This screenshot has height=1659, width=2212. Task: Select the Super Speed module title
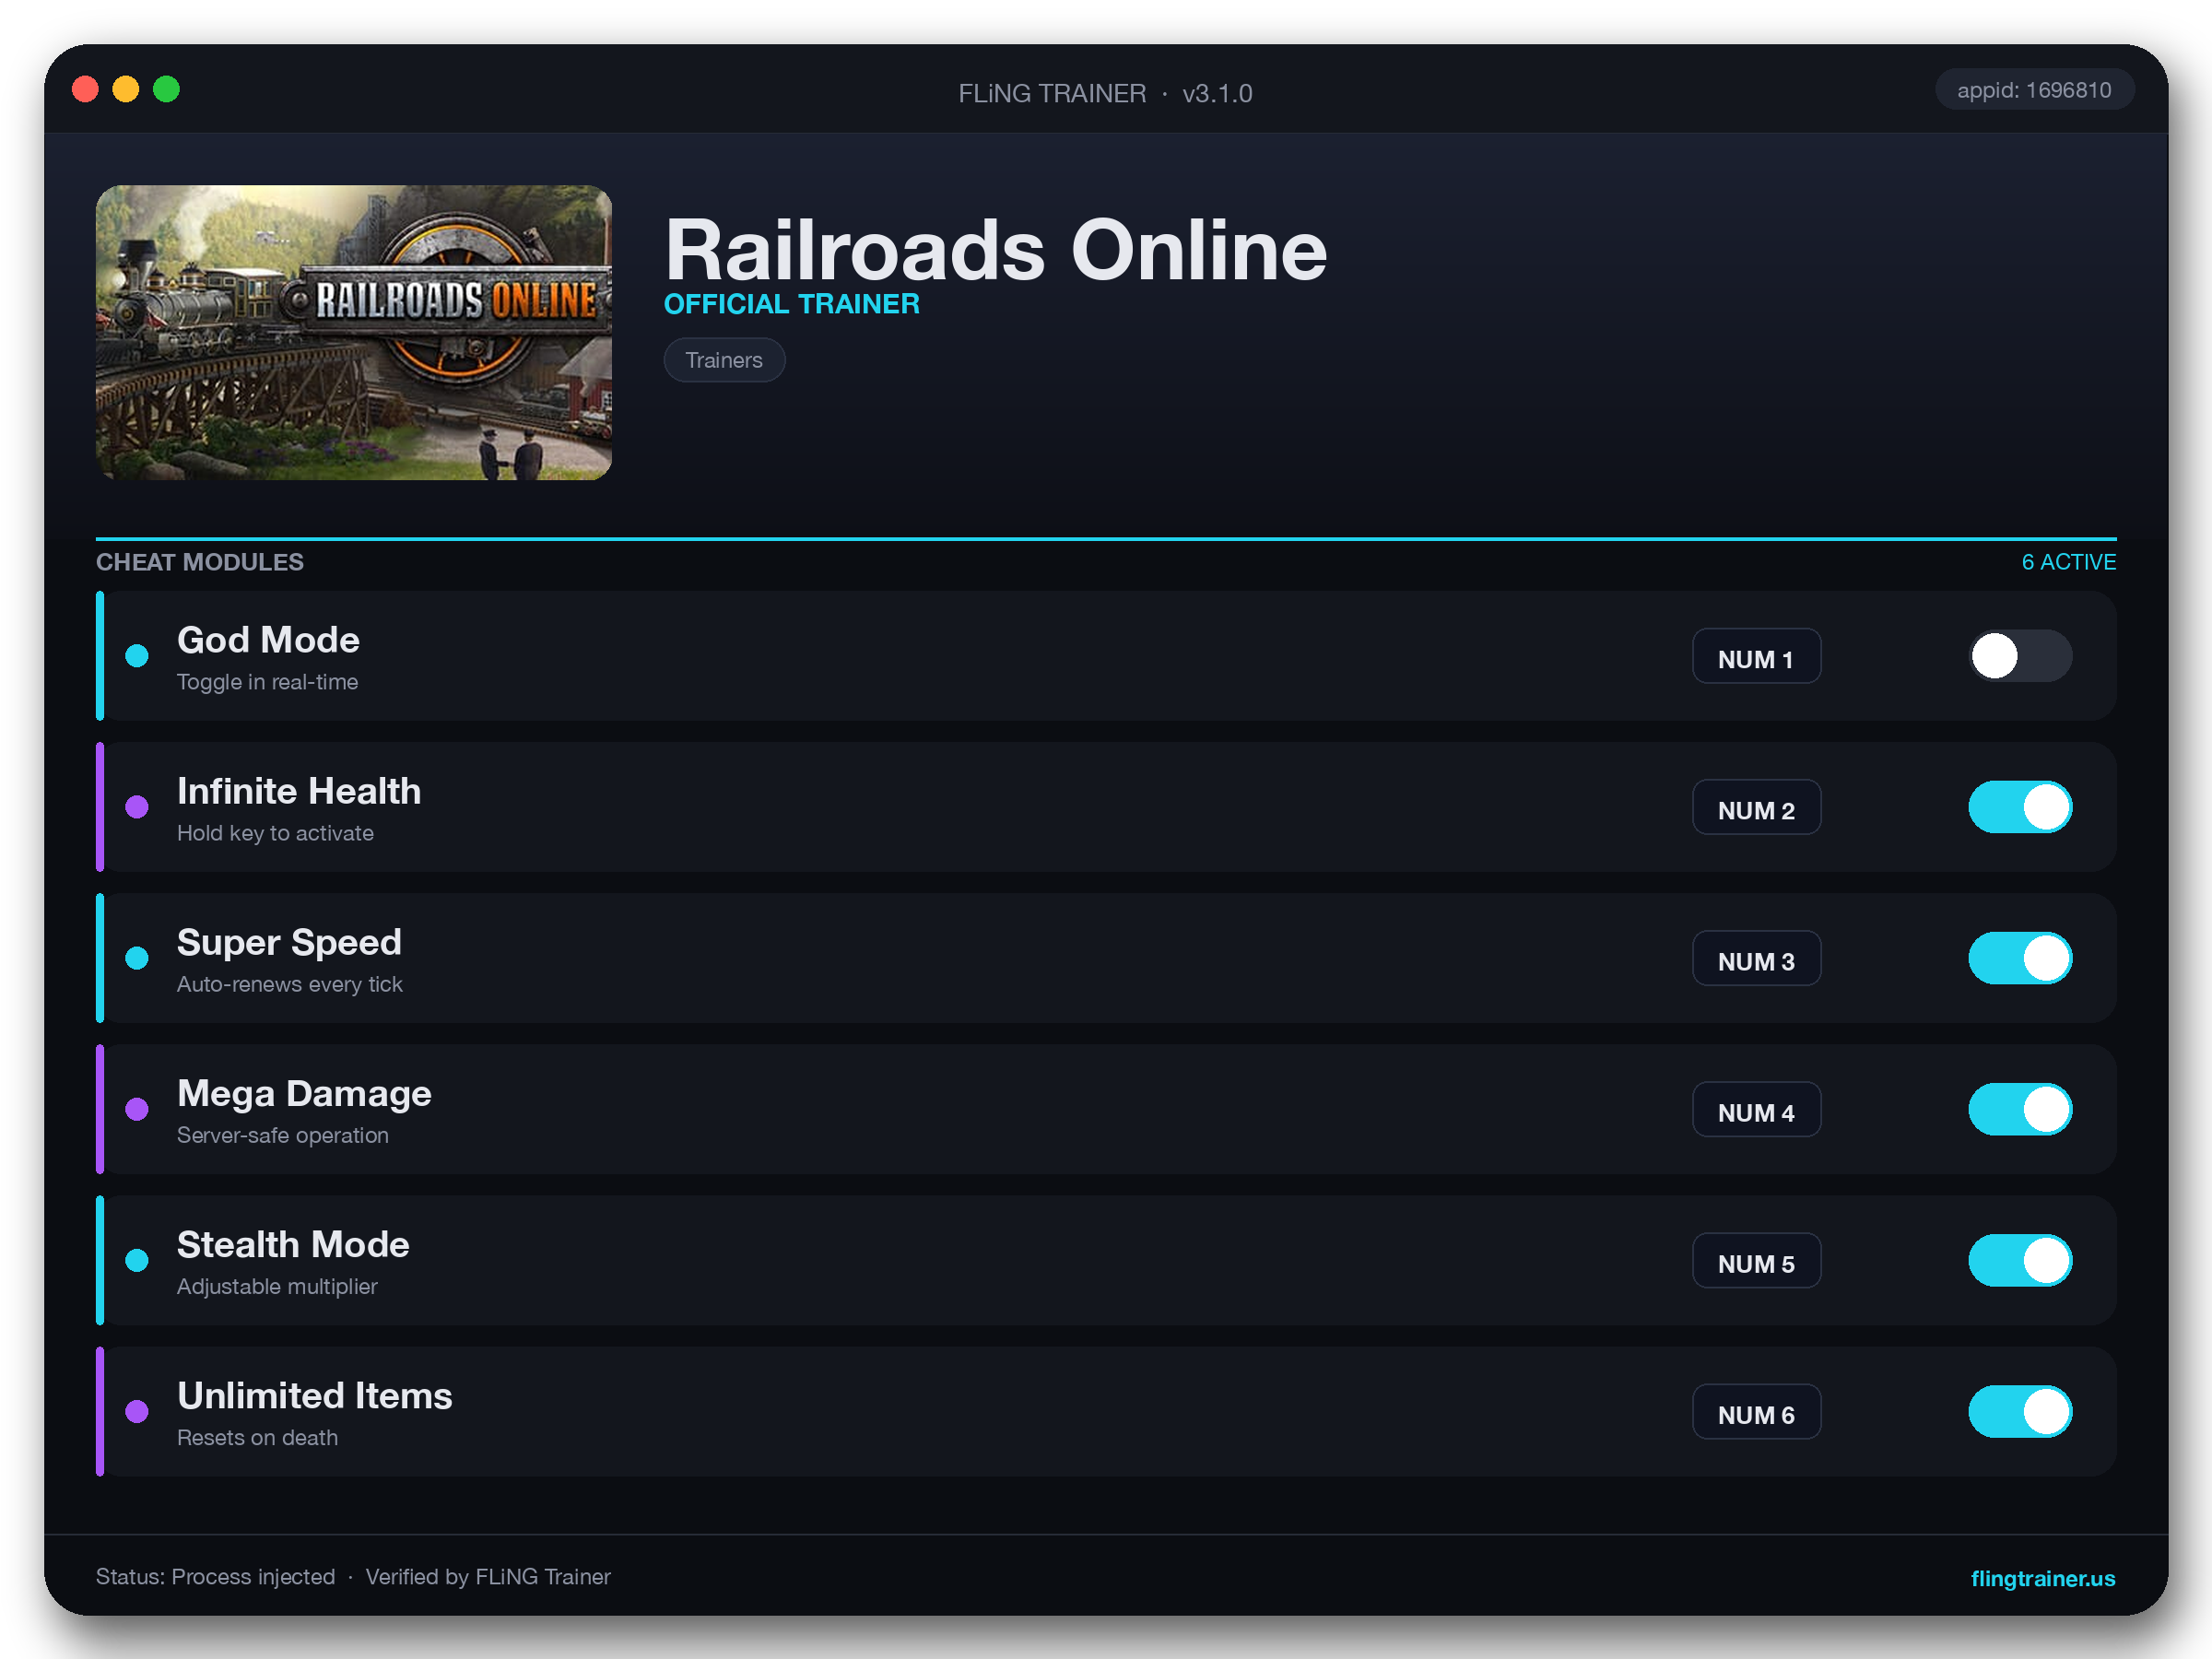coord(289,942)
